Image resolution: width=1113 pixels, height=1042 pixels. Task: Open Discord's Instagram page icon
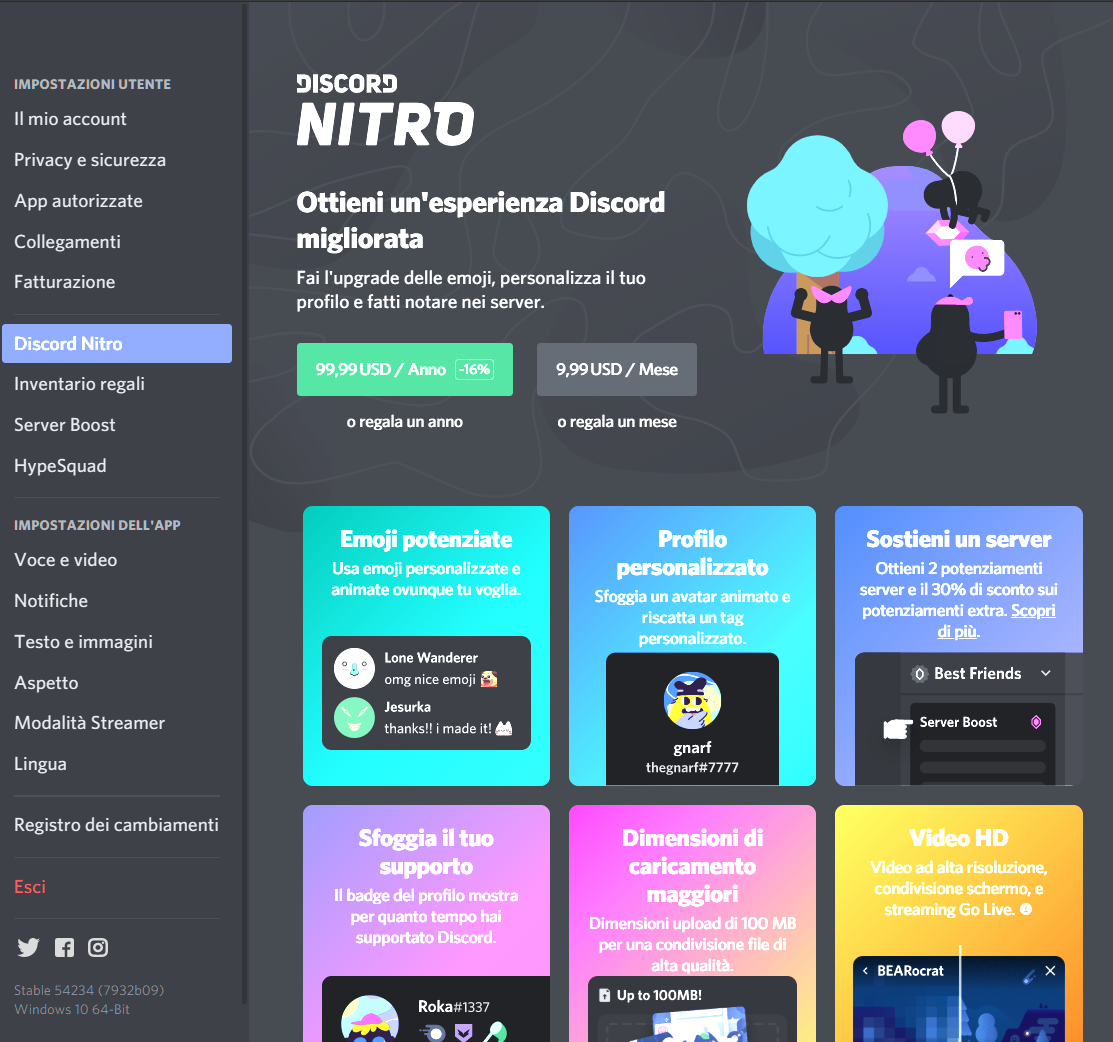pyautogui.click(x=98, y=948)
